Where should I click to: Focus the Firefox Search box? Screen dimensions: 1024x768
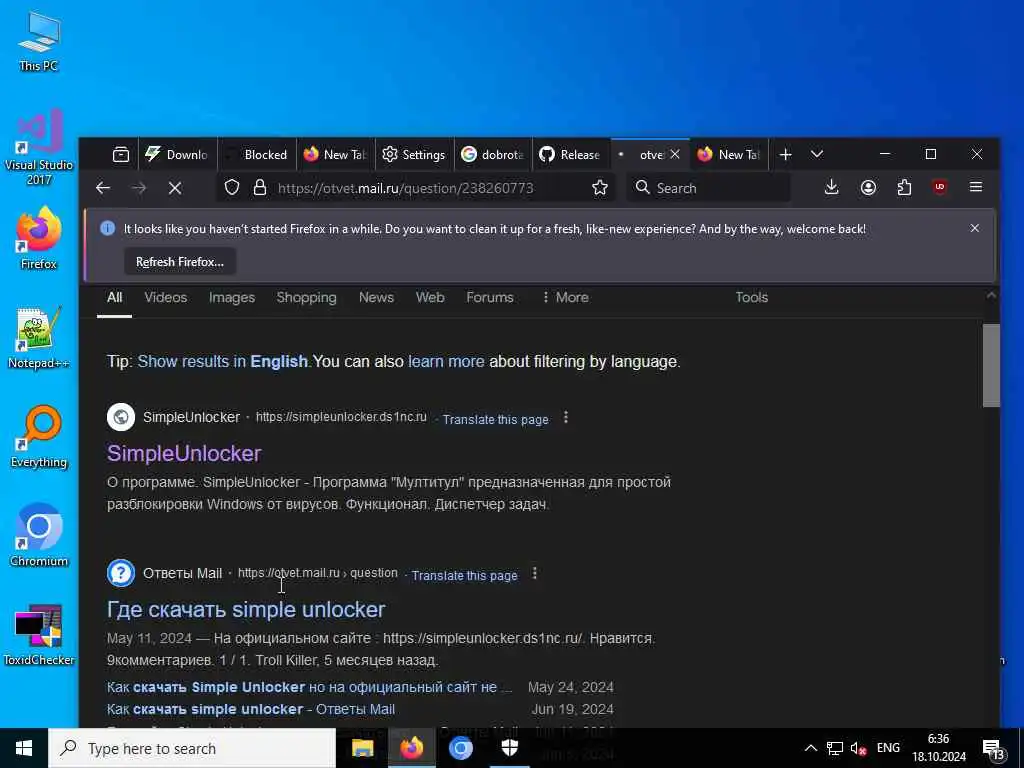(708, 188)
